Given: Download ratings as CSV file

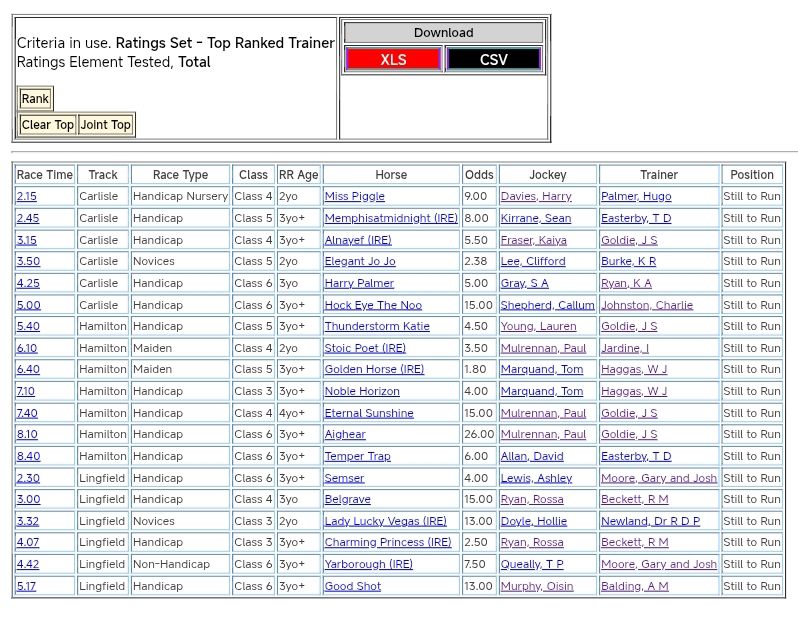Looking at the screenshot, I should (x=493, y=60).
